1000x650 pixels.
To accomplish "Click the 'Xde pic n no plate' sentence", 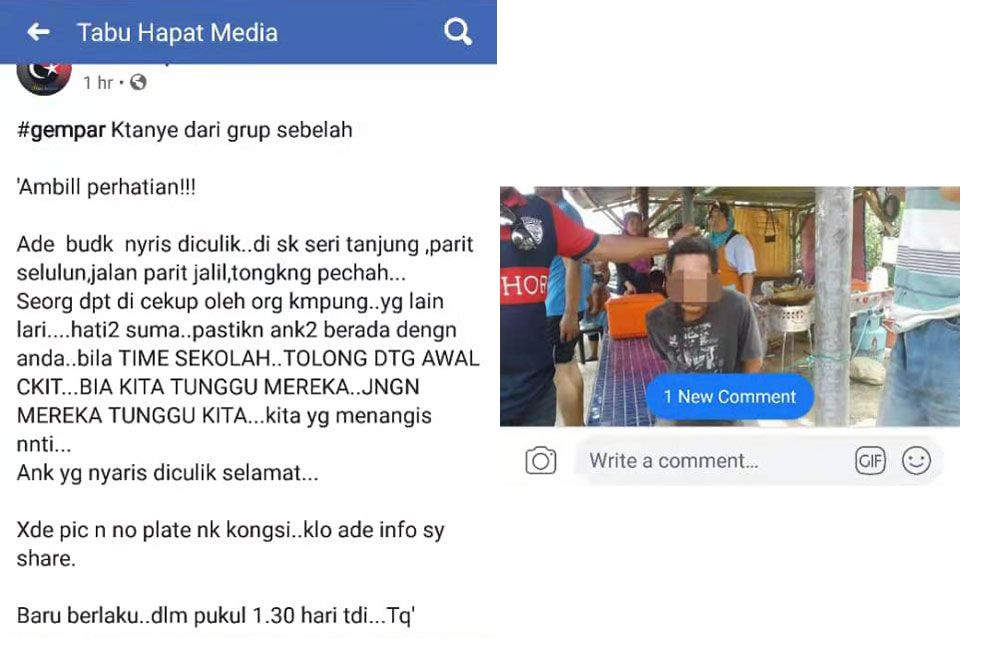I will (230, 544).
